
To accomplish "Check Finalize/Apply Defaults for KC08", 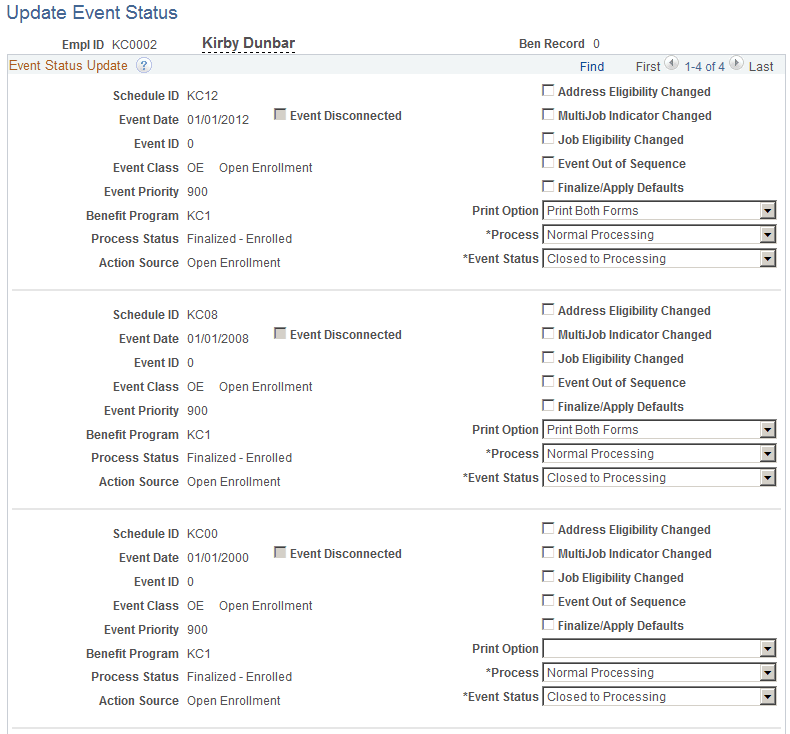I will pyautogui.click(x=548, y=405).
